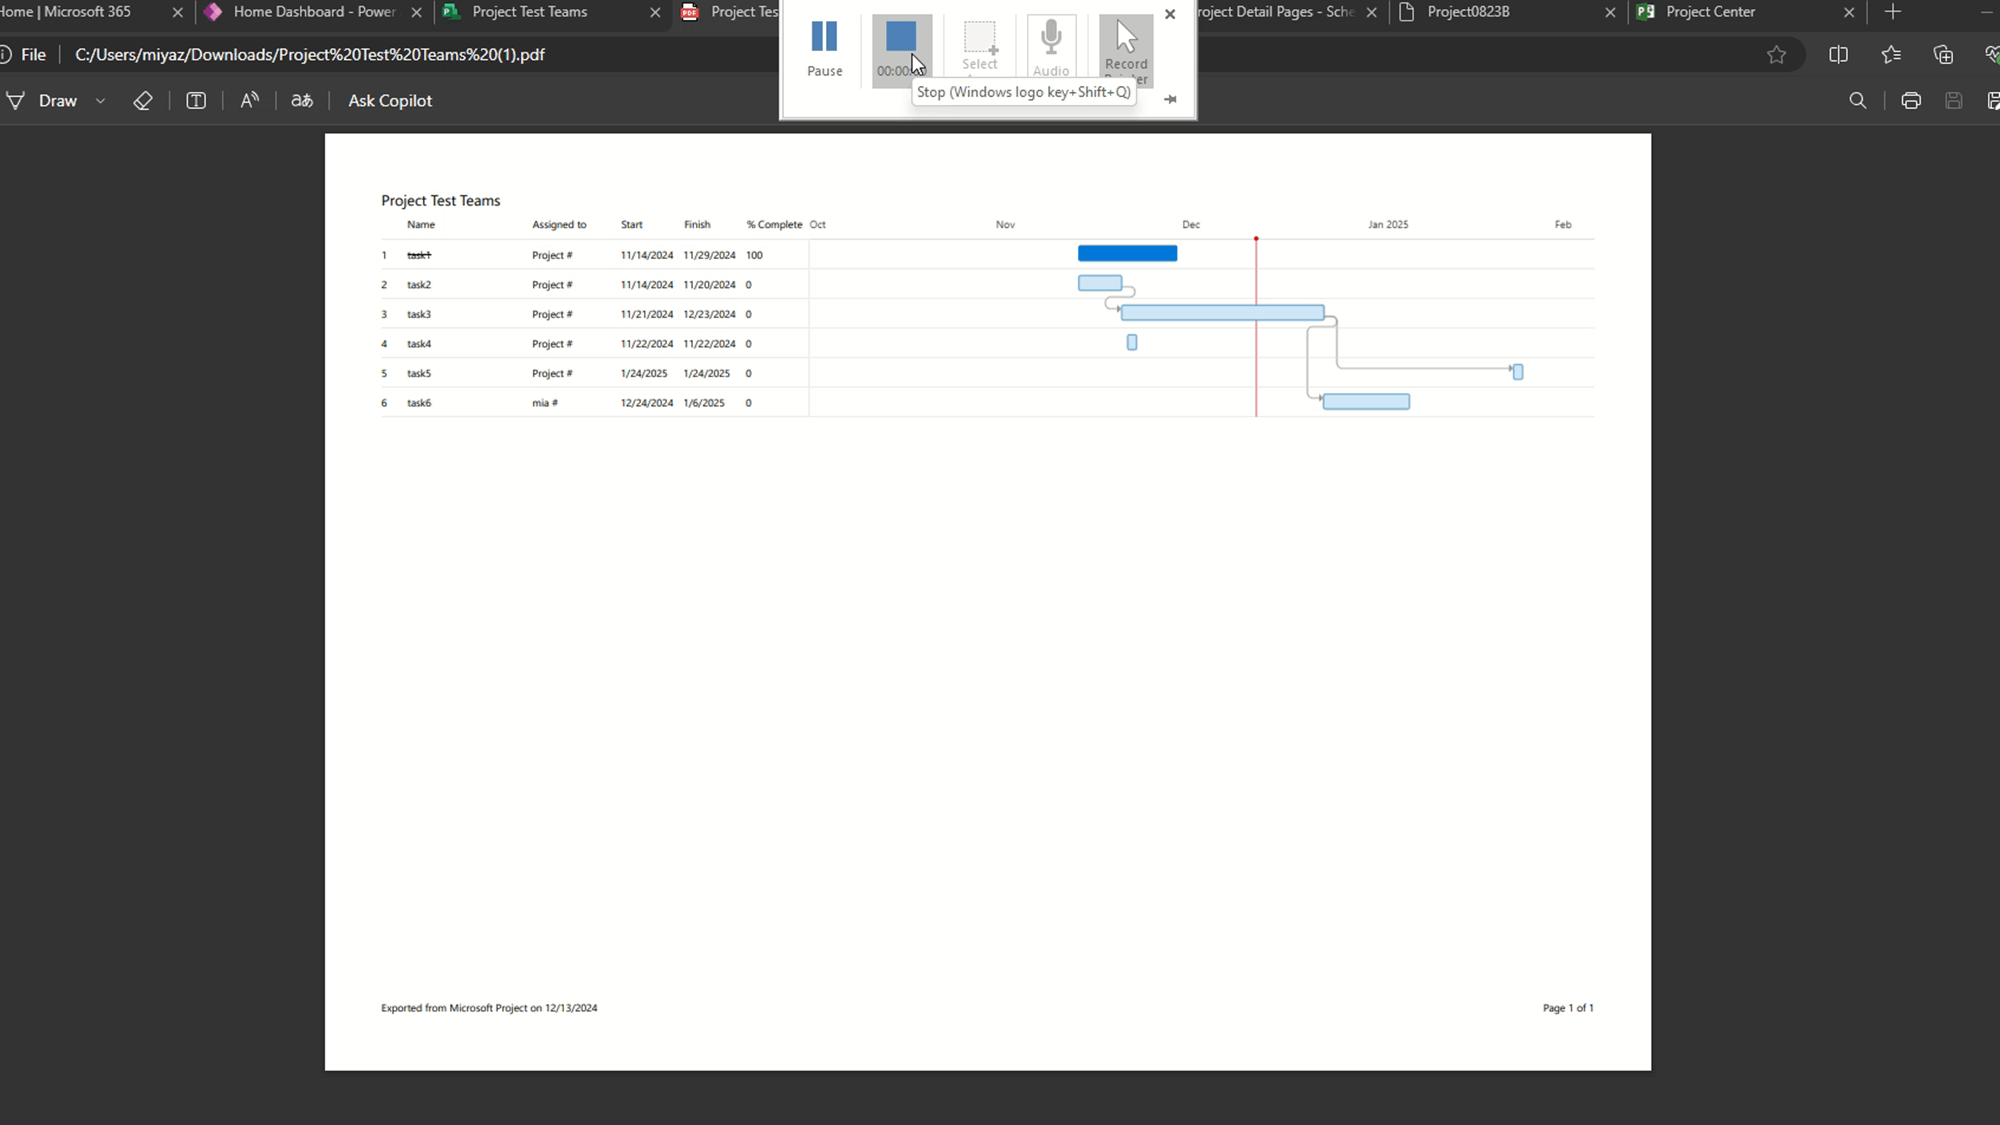2000x1125 pixels.
Task: Activate the Read aloud icon
Action: tap(249, 101)
